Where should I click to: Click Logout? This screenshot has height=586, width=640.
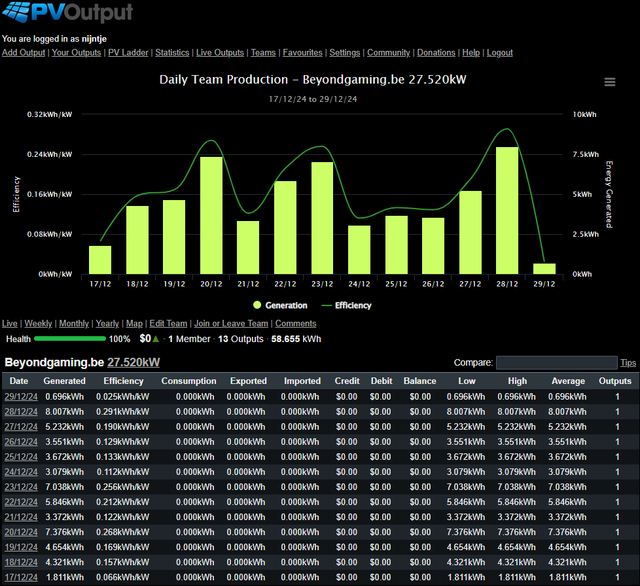(x=500, y=53)
